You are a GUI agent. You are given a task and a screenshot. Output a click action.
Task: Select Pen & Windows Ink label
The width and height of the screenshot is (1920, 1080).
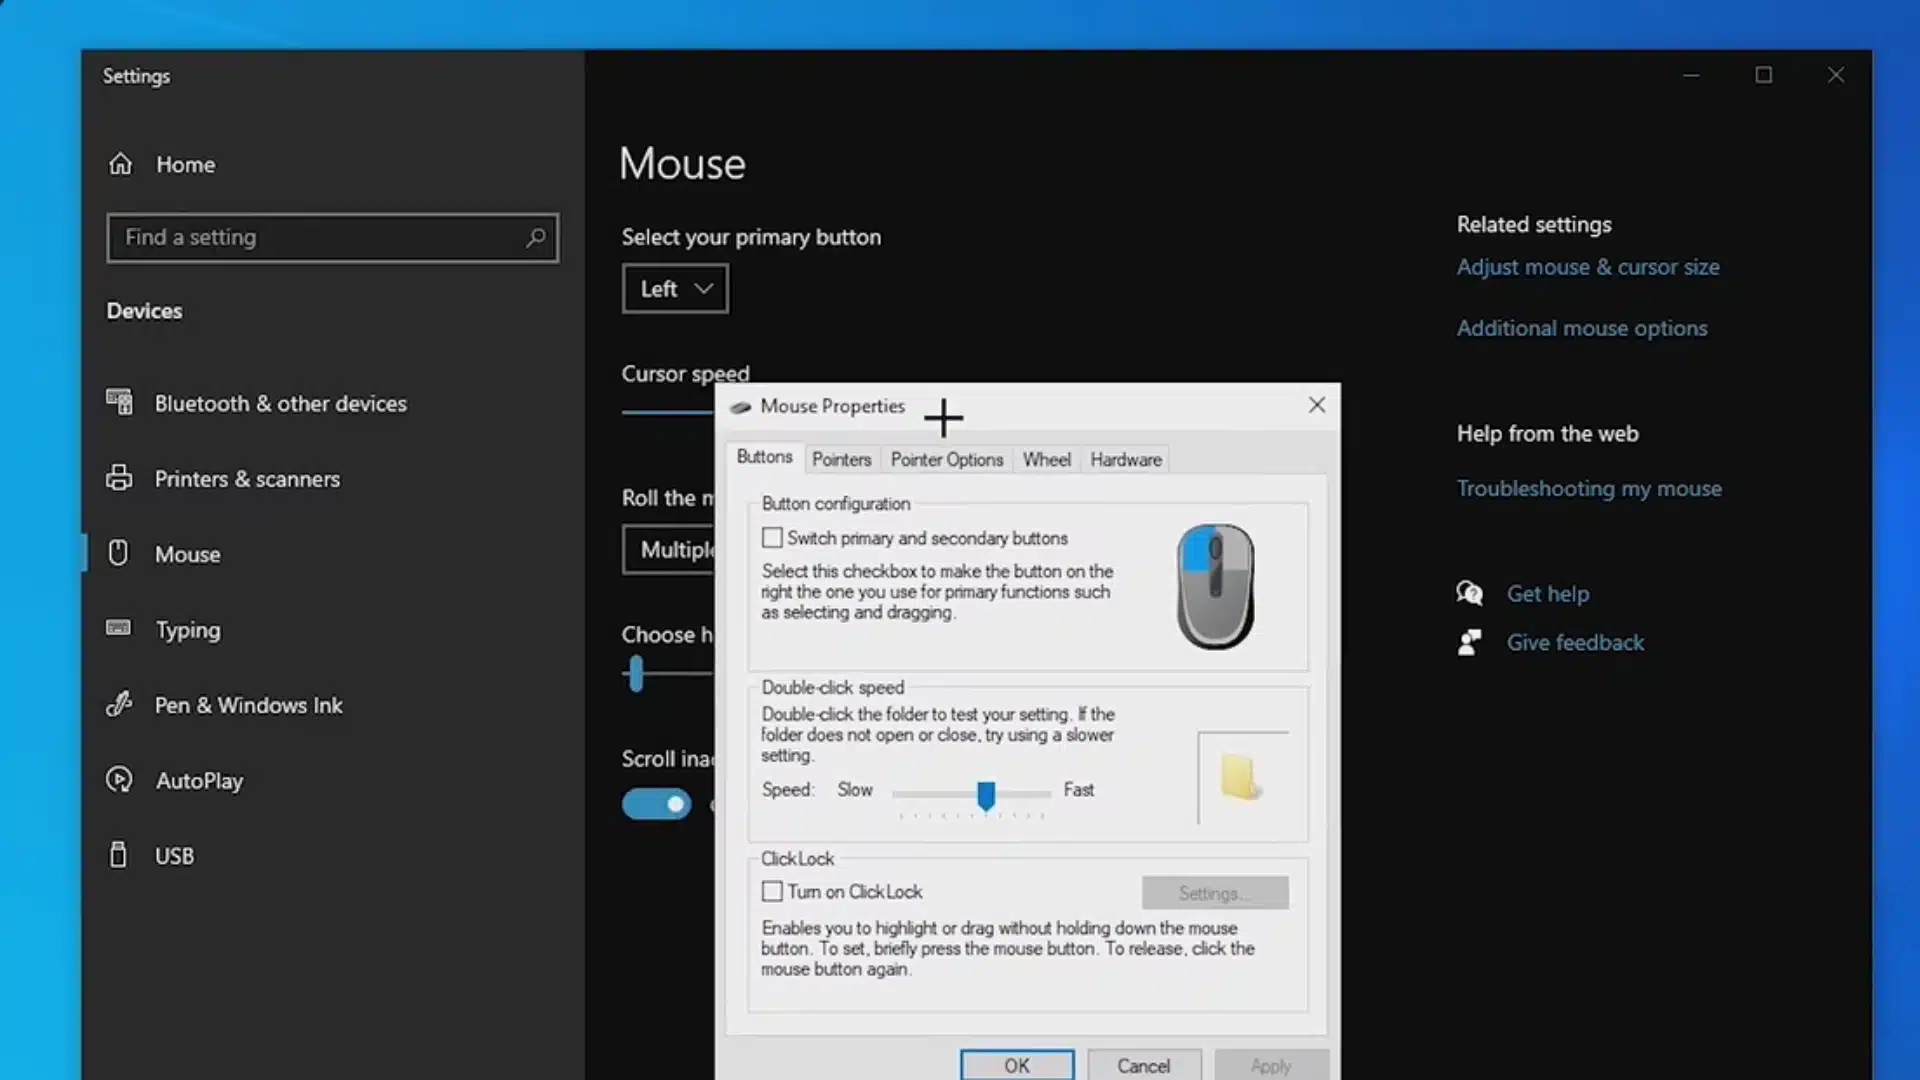tap(249, 705)
